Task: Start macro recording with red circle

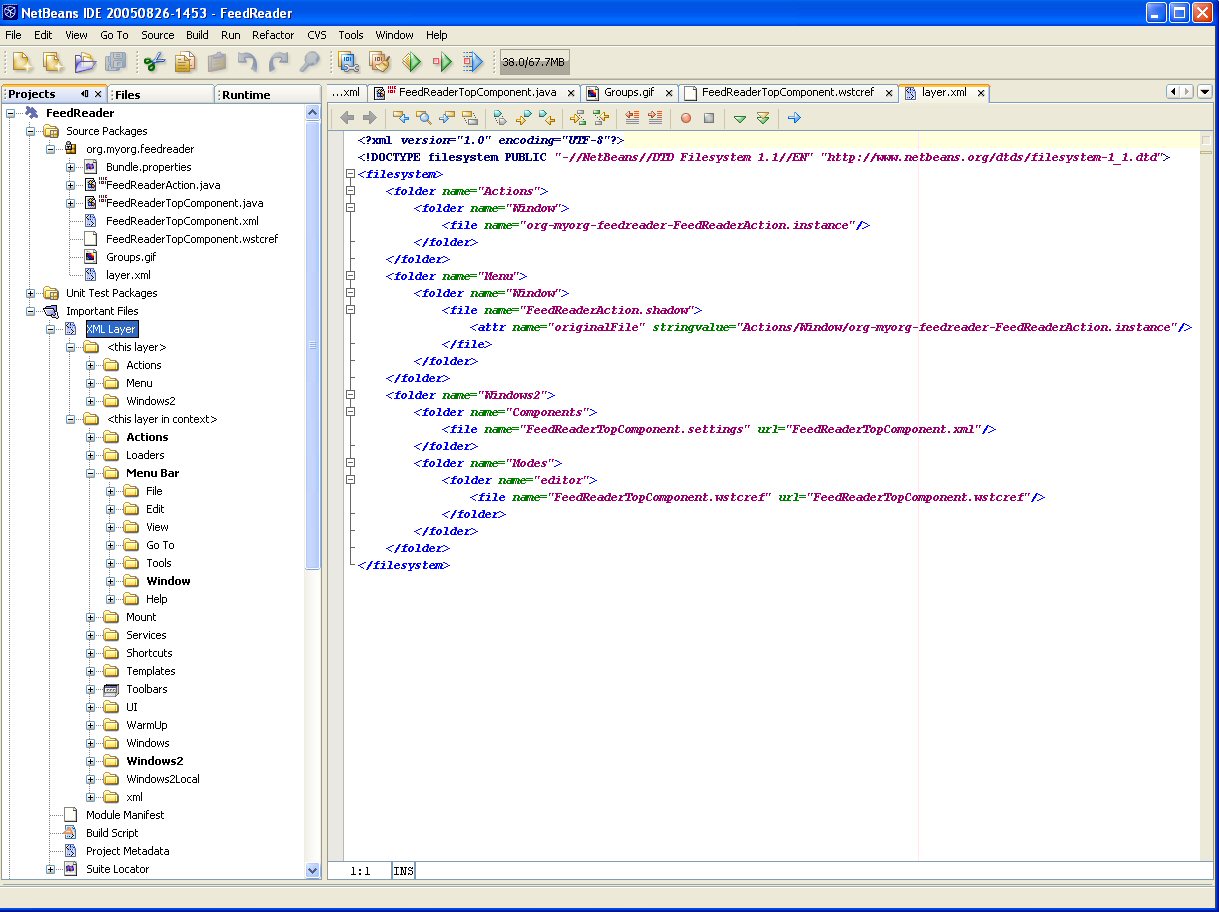Action: [x=686, y=118]
